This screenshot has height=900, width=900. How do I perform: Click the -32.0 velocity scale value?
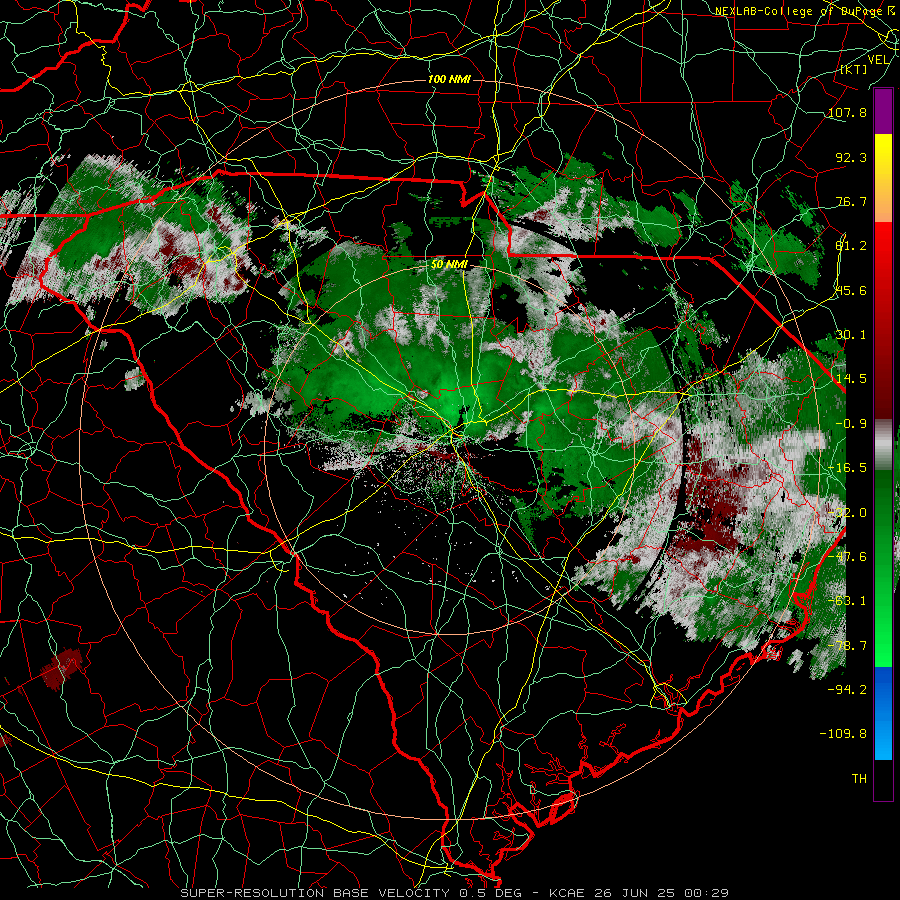click(847, 513)
